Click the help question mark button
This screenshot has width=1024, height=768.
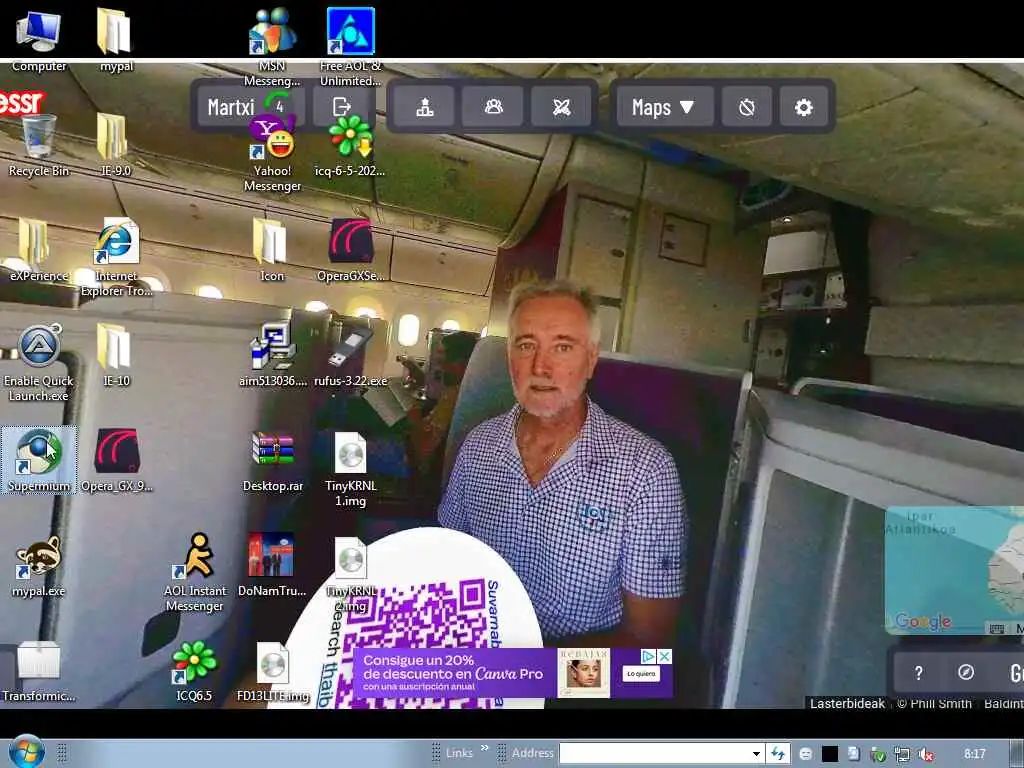pos(918,673)
